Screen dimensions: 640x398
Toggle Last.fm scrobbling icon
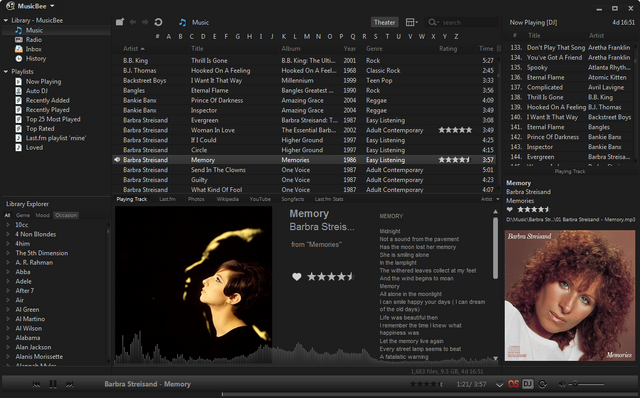point(513,384)
